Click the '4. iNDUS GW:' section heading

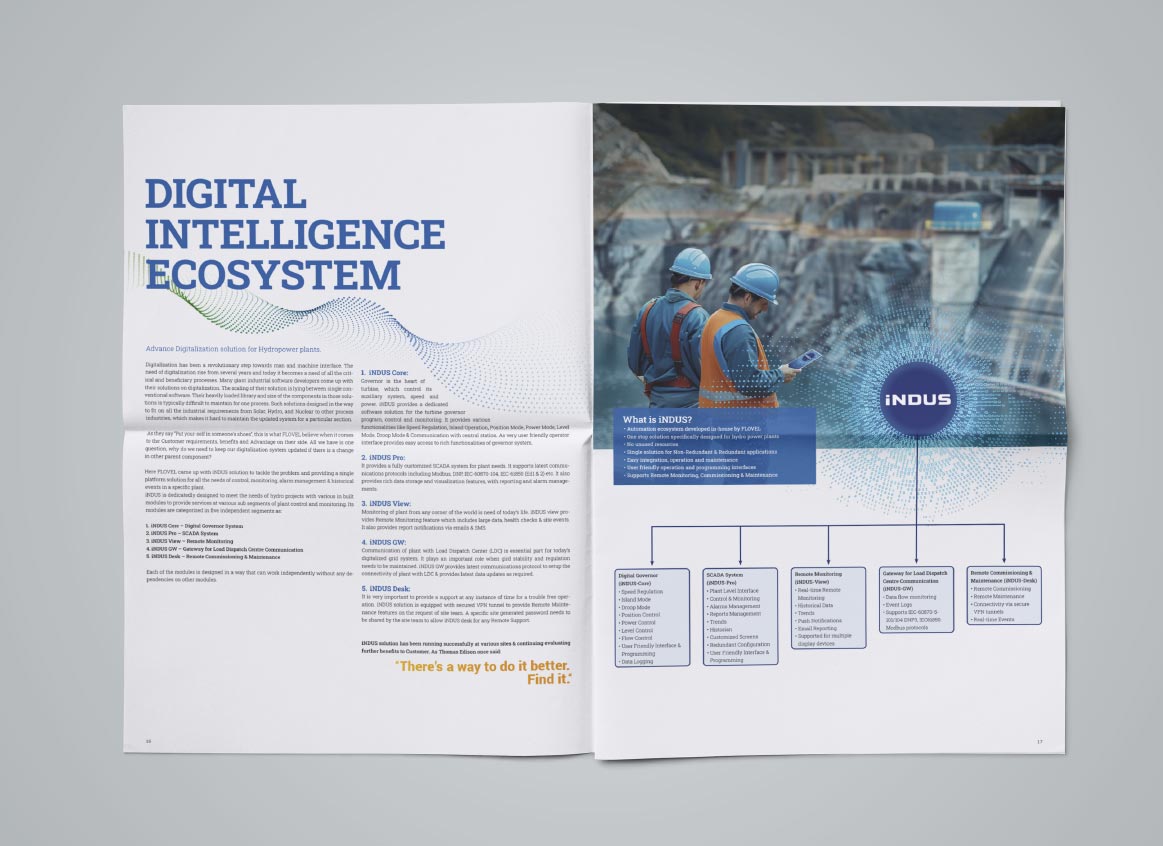coord(383,542)
